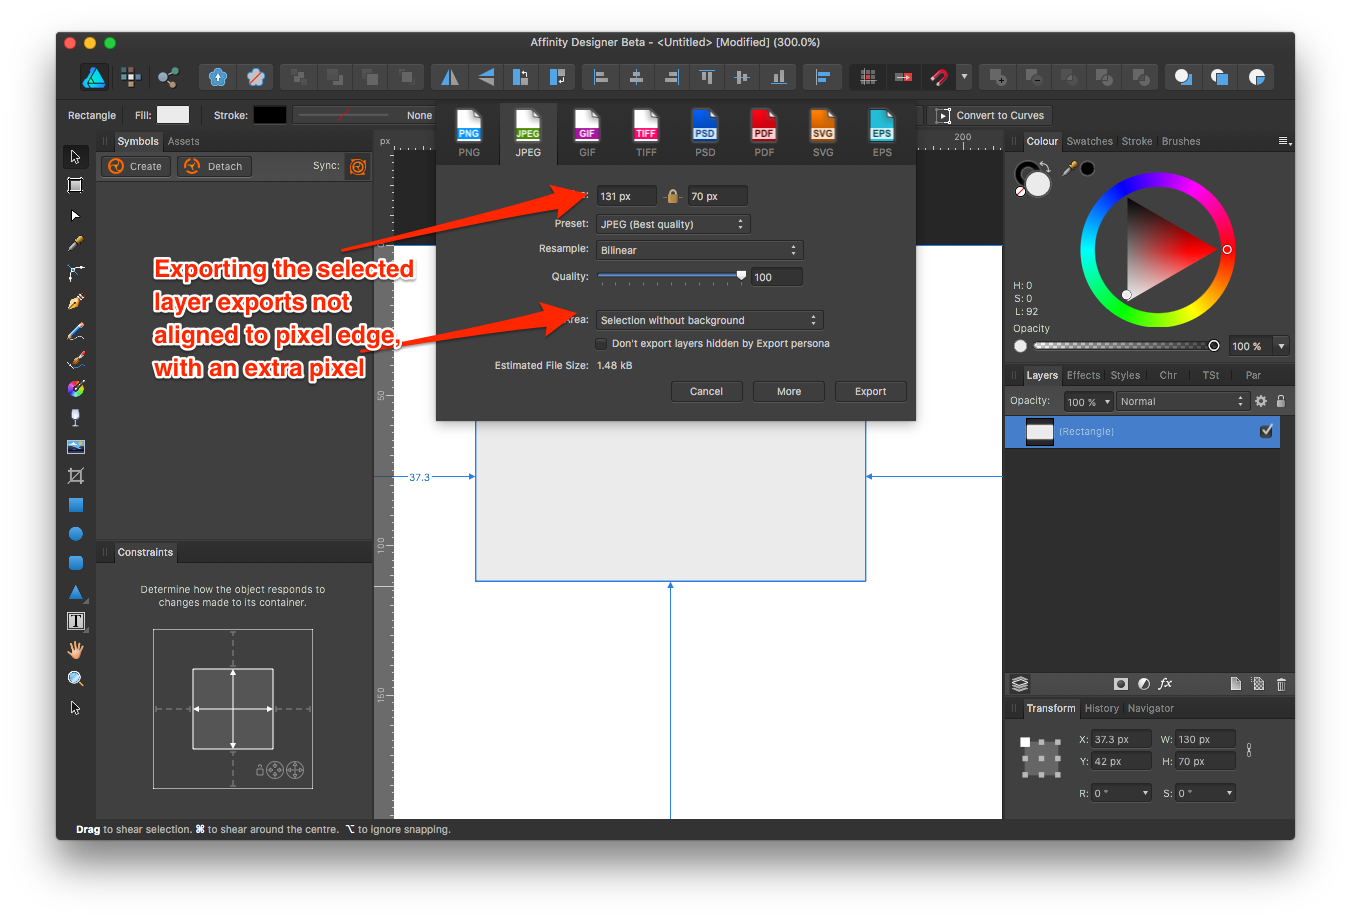Open the Area Selection without background dropdown
This screenshot has height=920, width=1351.
710,320
